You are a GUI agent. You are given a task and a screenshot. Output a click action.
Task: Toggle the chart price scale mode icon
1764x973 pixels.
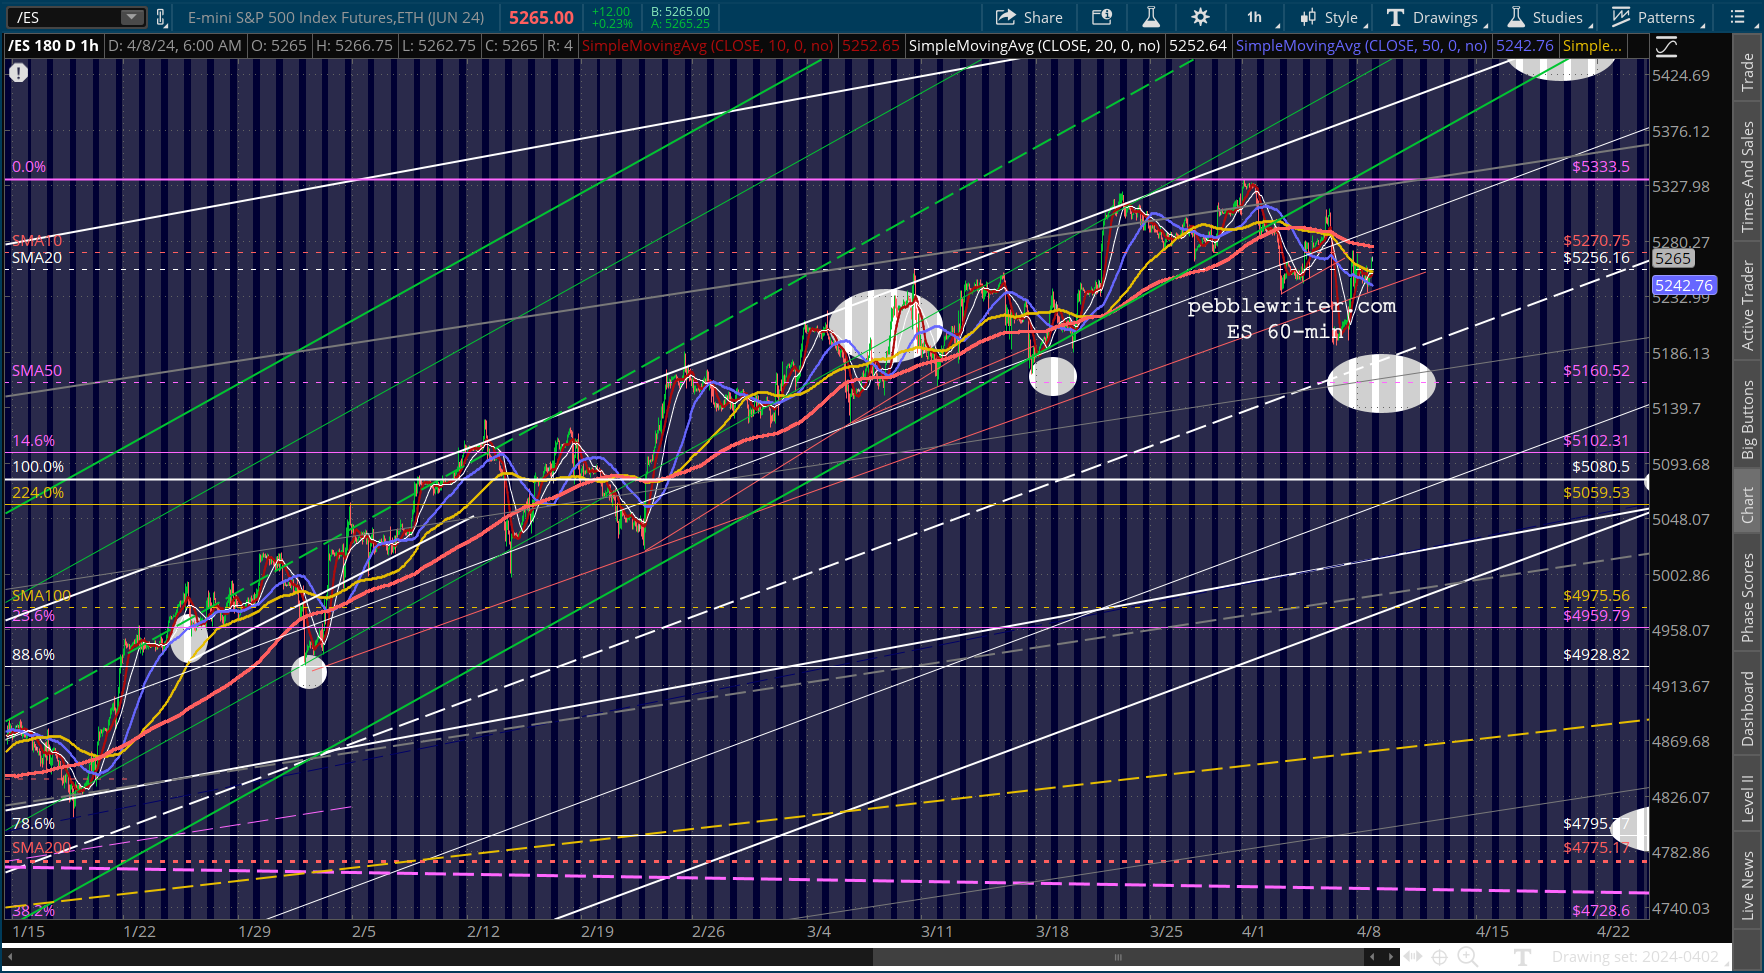(x=1666, y=46)
